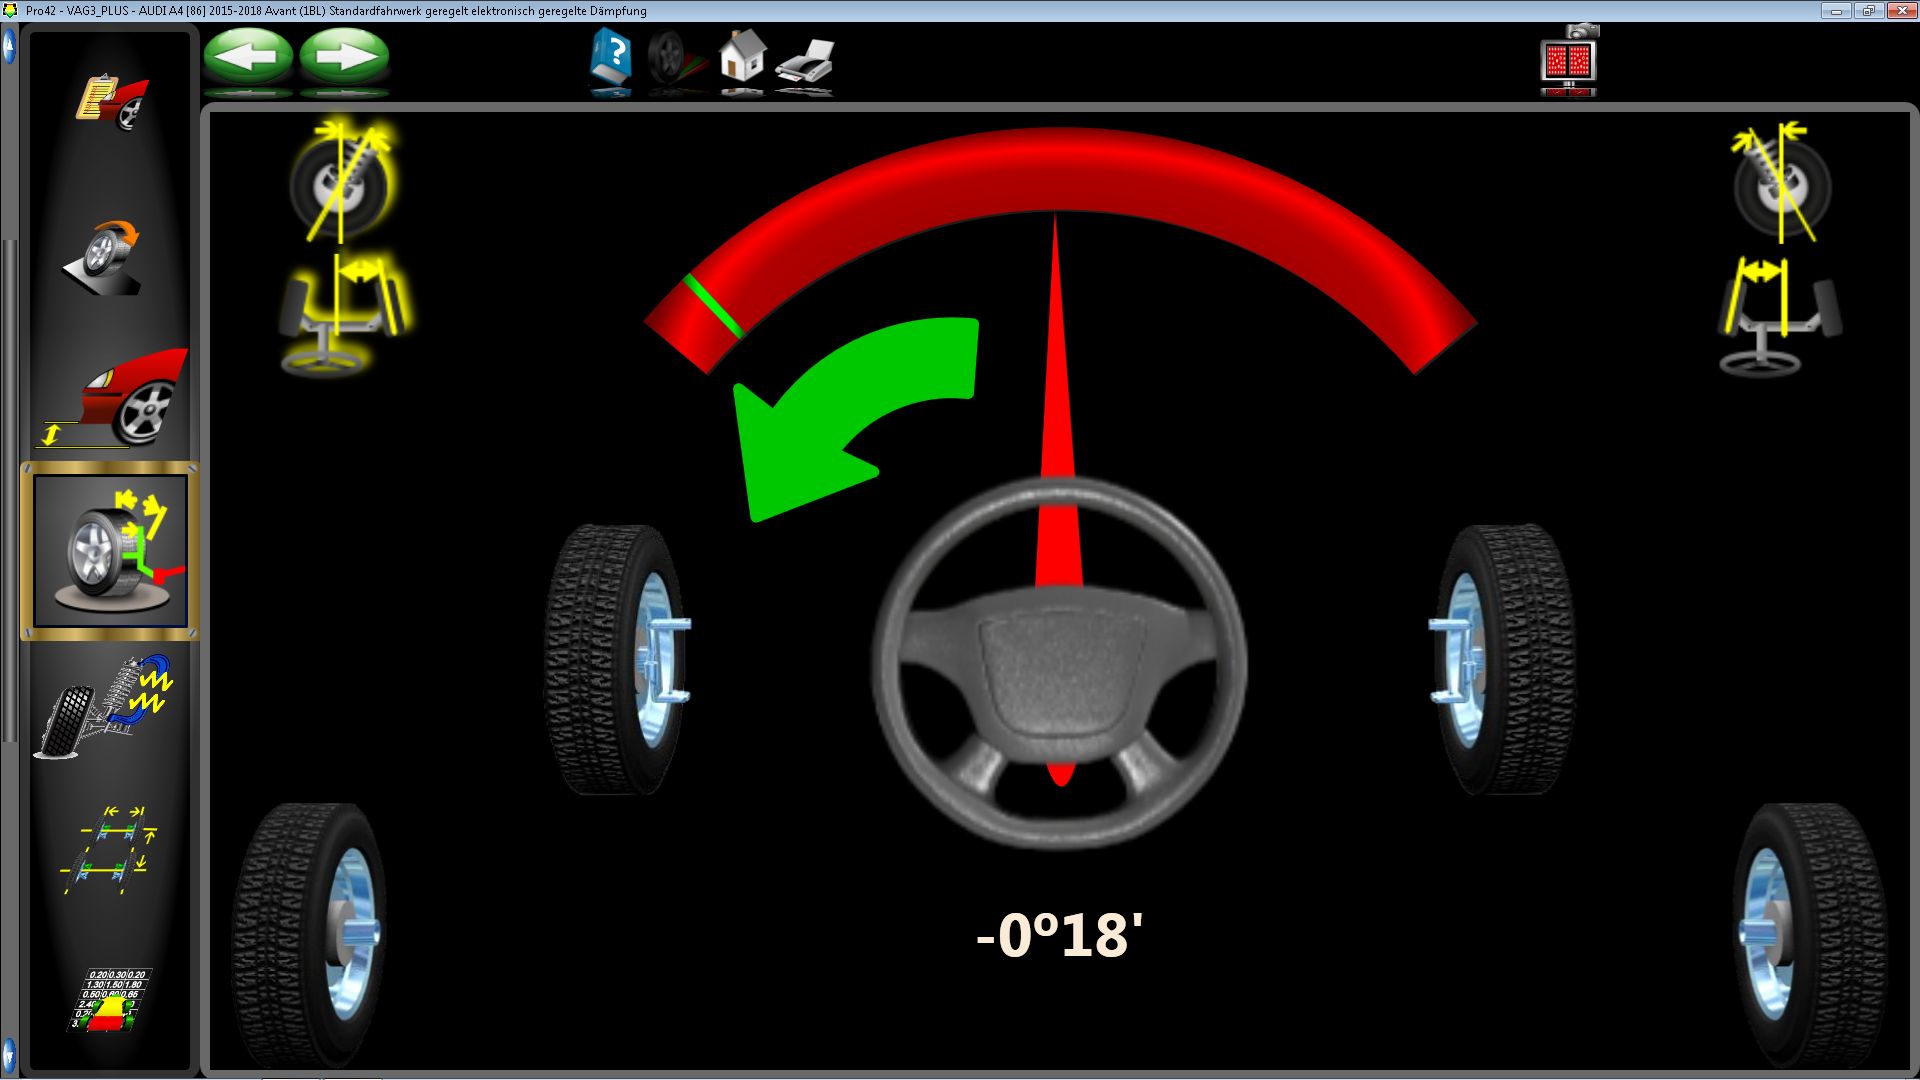This screenshot has height=1080, width=1920.
Task: Click the home house icon
Action: [x=742, y=56]
